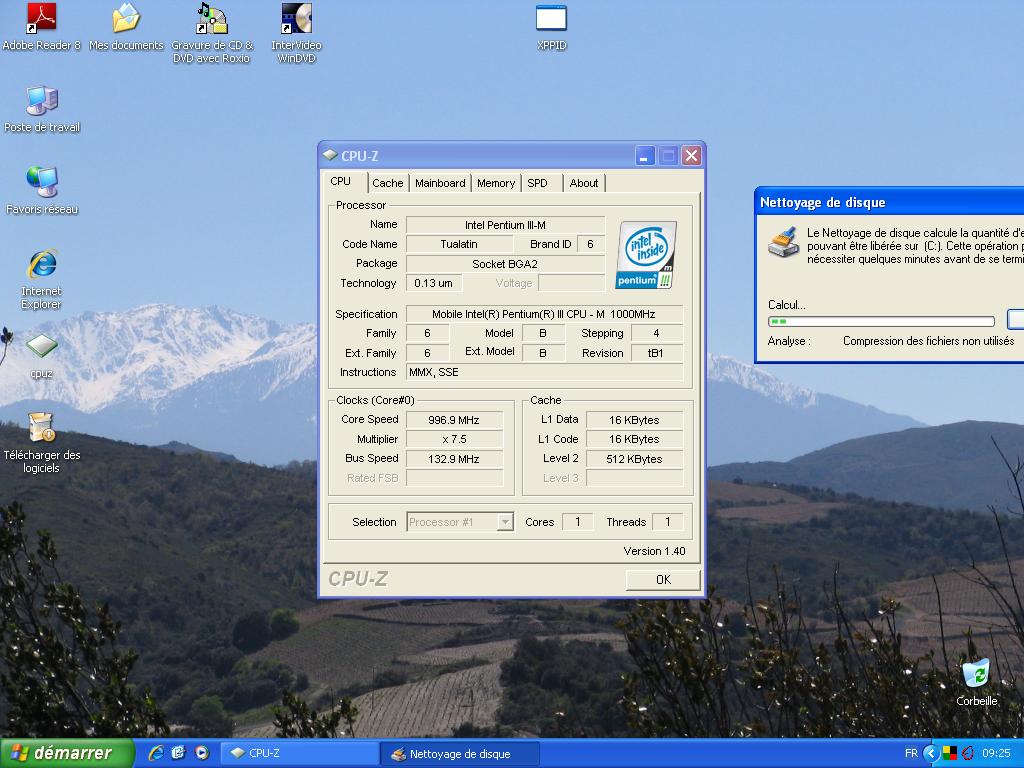The height and width of the screenshot is (768, 1024).
Task: Click the Windows Media Player quick launch icon
Action: 202,753
